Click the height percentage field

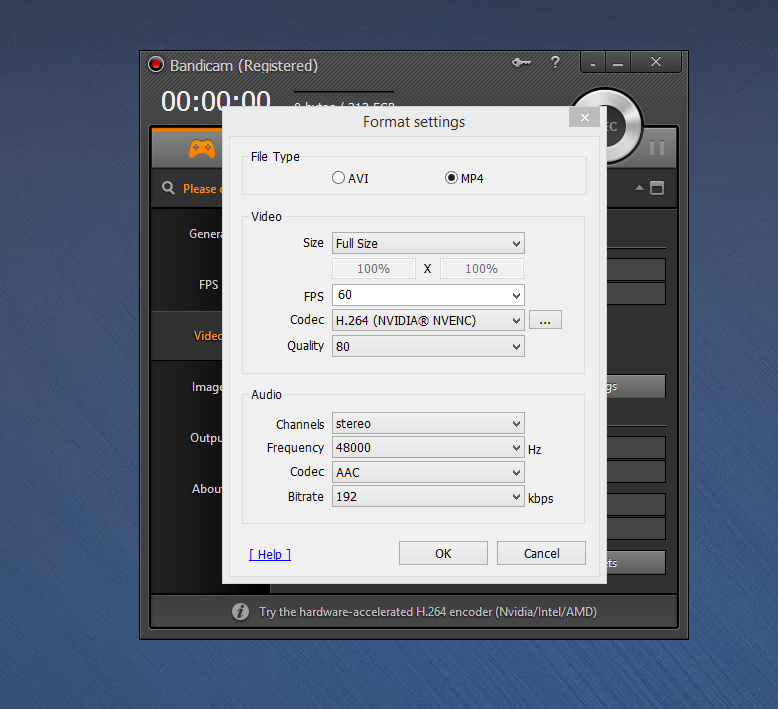point(481,268)
